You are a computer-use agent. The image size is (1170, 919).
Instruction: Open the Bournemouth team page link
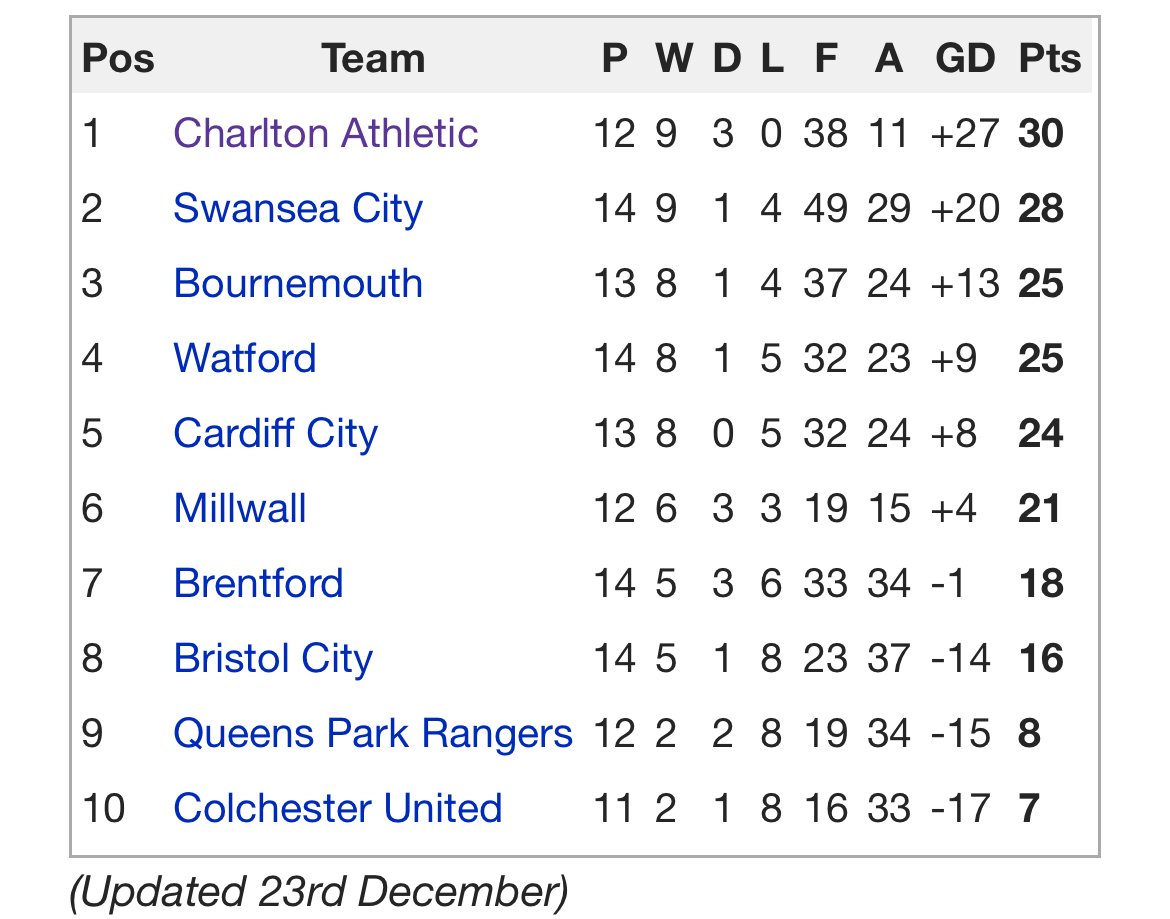297,284
